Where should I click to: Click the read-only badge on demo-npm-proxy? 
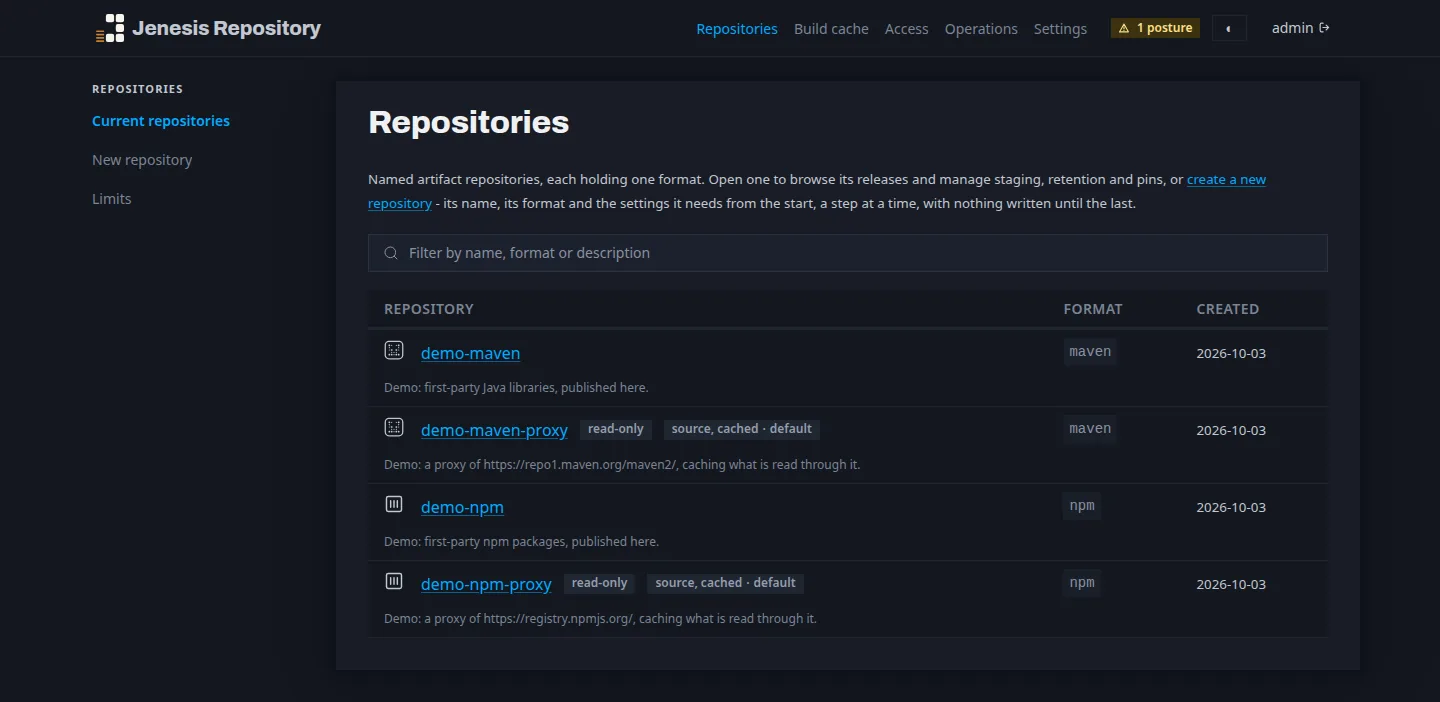pos(600,583)
